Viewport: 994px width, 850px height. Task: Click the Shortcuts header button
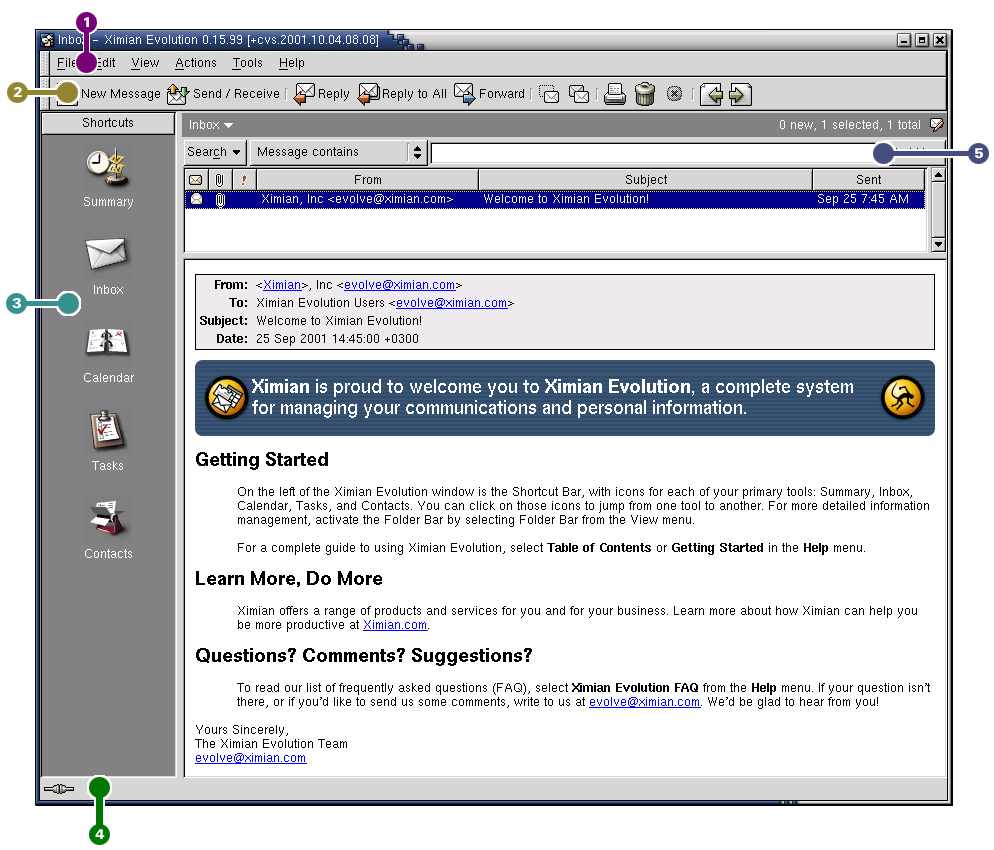click(x=108, y=123)
